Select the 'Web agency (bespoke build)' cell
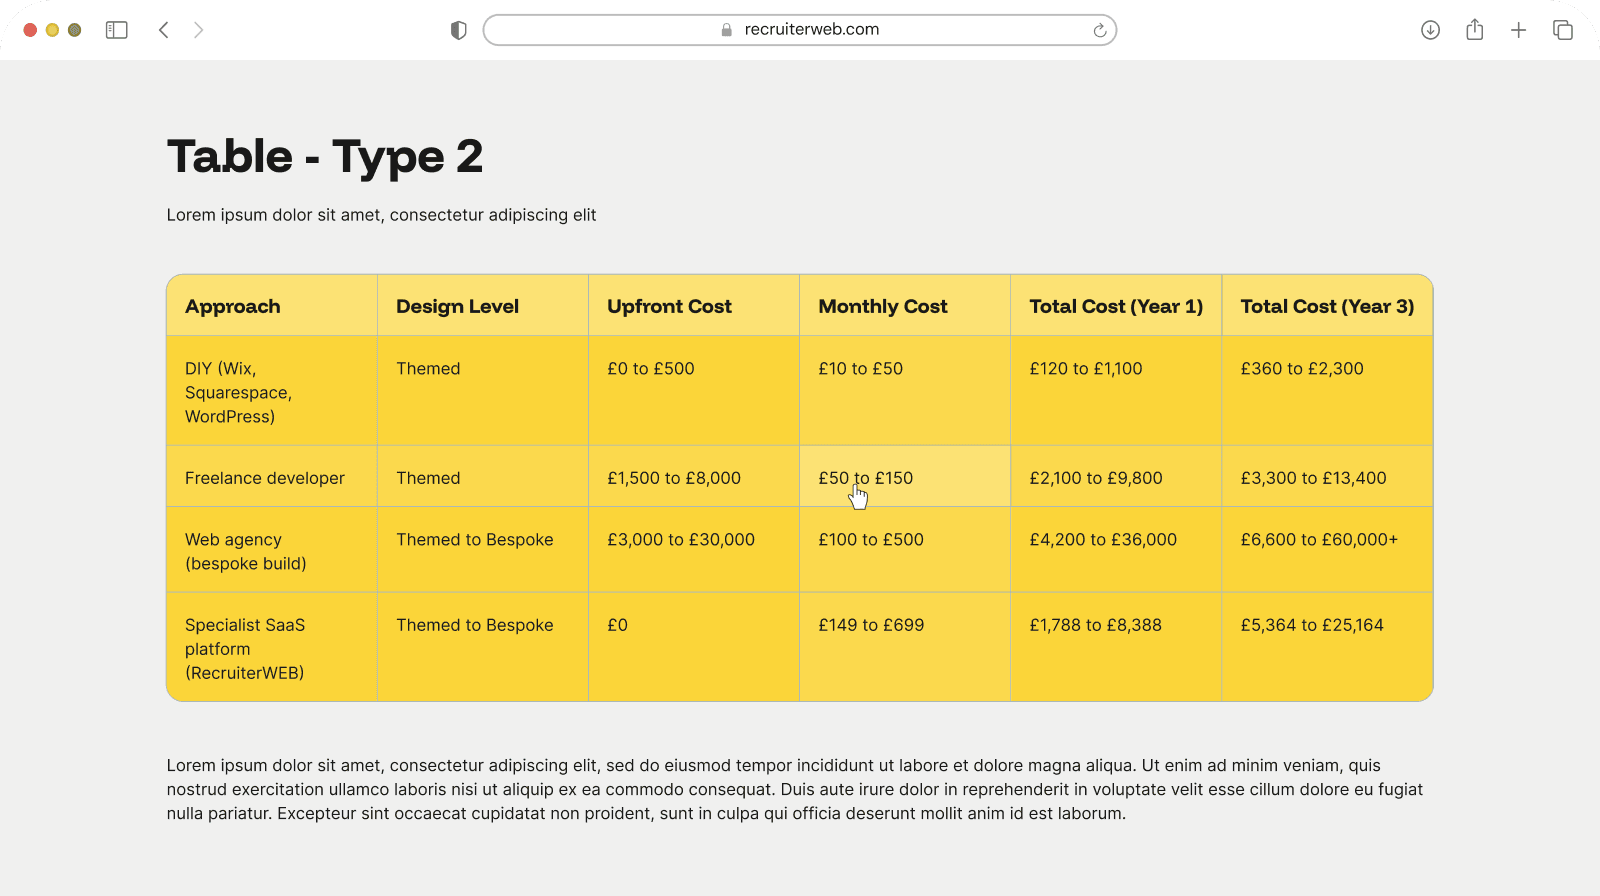 [x=272, y=550]
